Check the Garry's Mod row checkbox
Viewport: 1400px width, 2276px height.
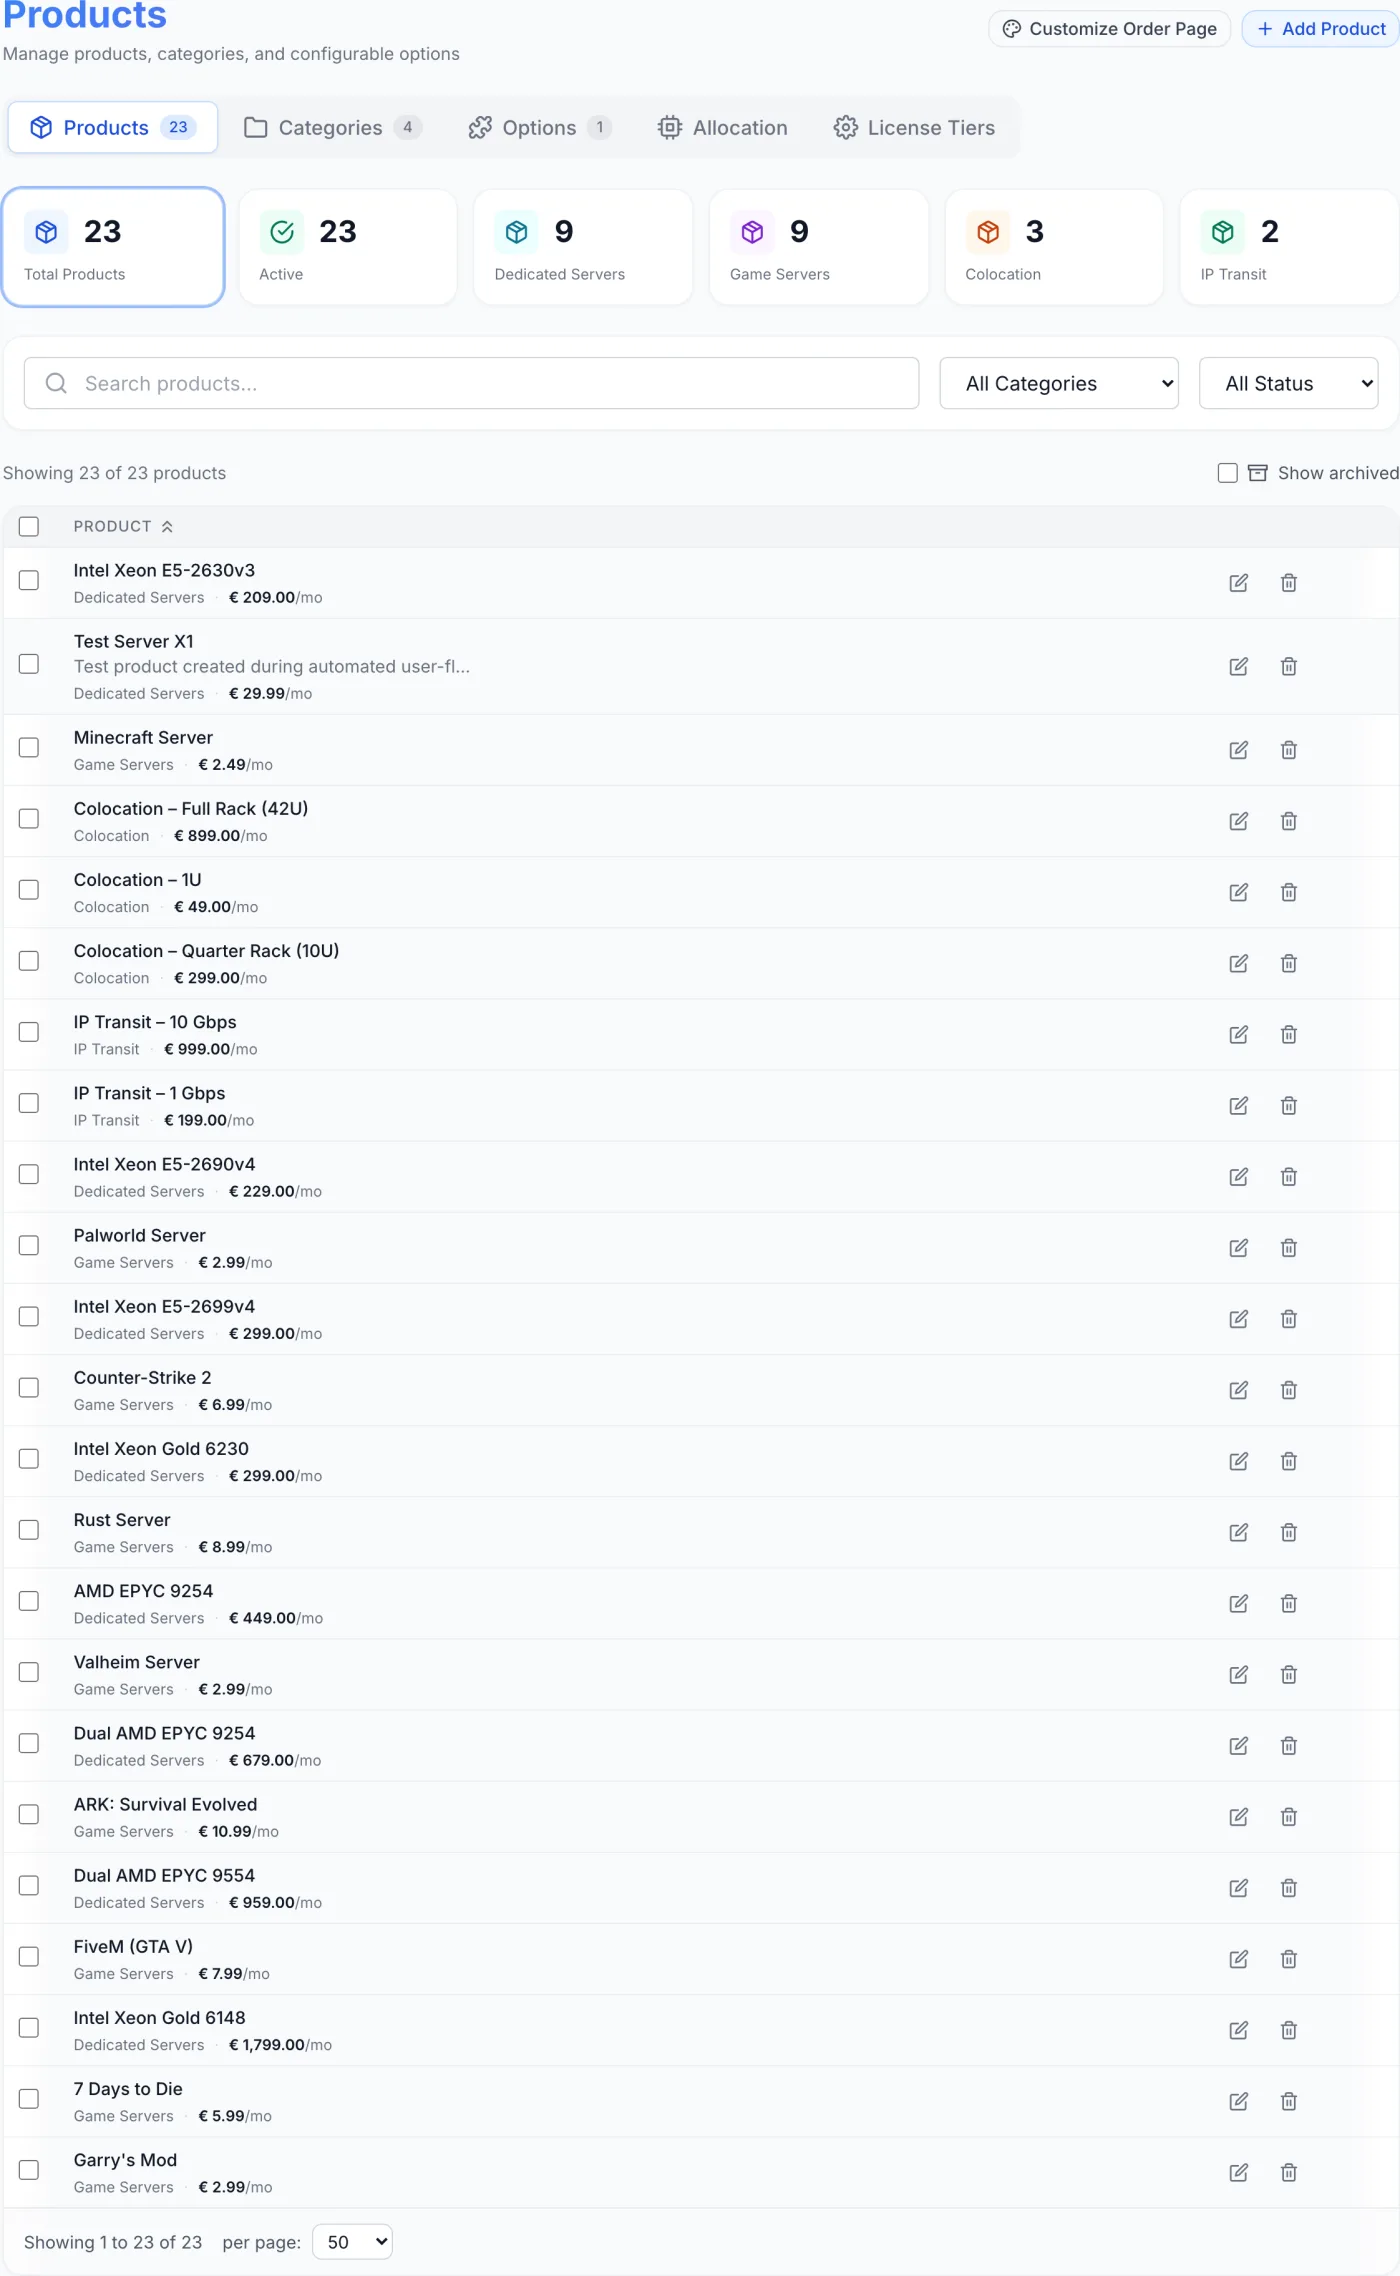29,2170
